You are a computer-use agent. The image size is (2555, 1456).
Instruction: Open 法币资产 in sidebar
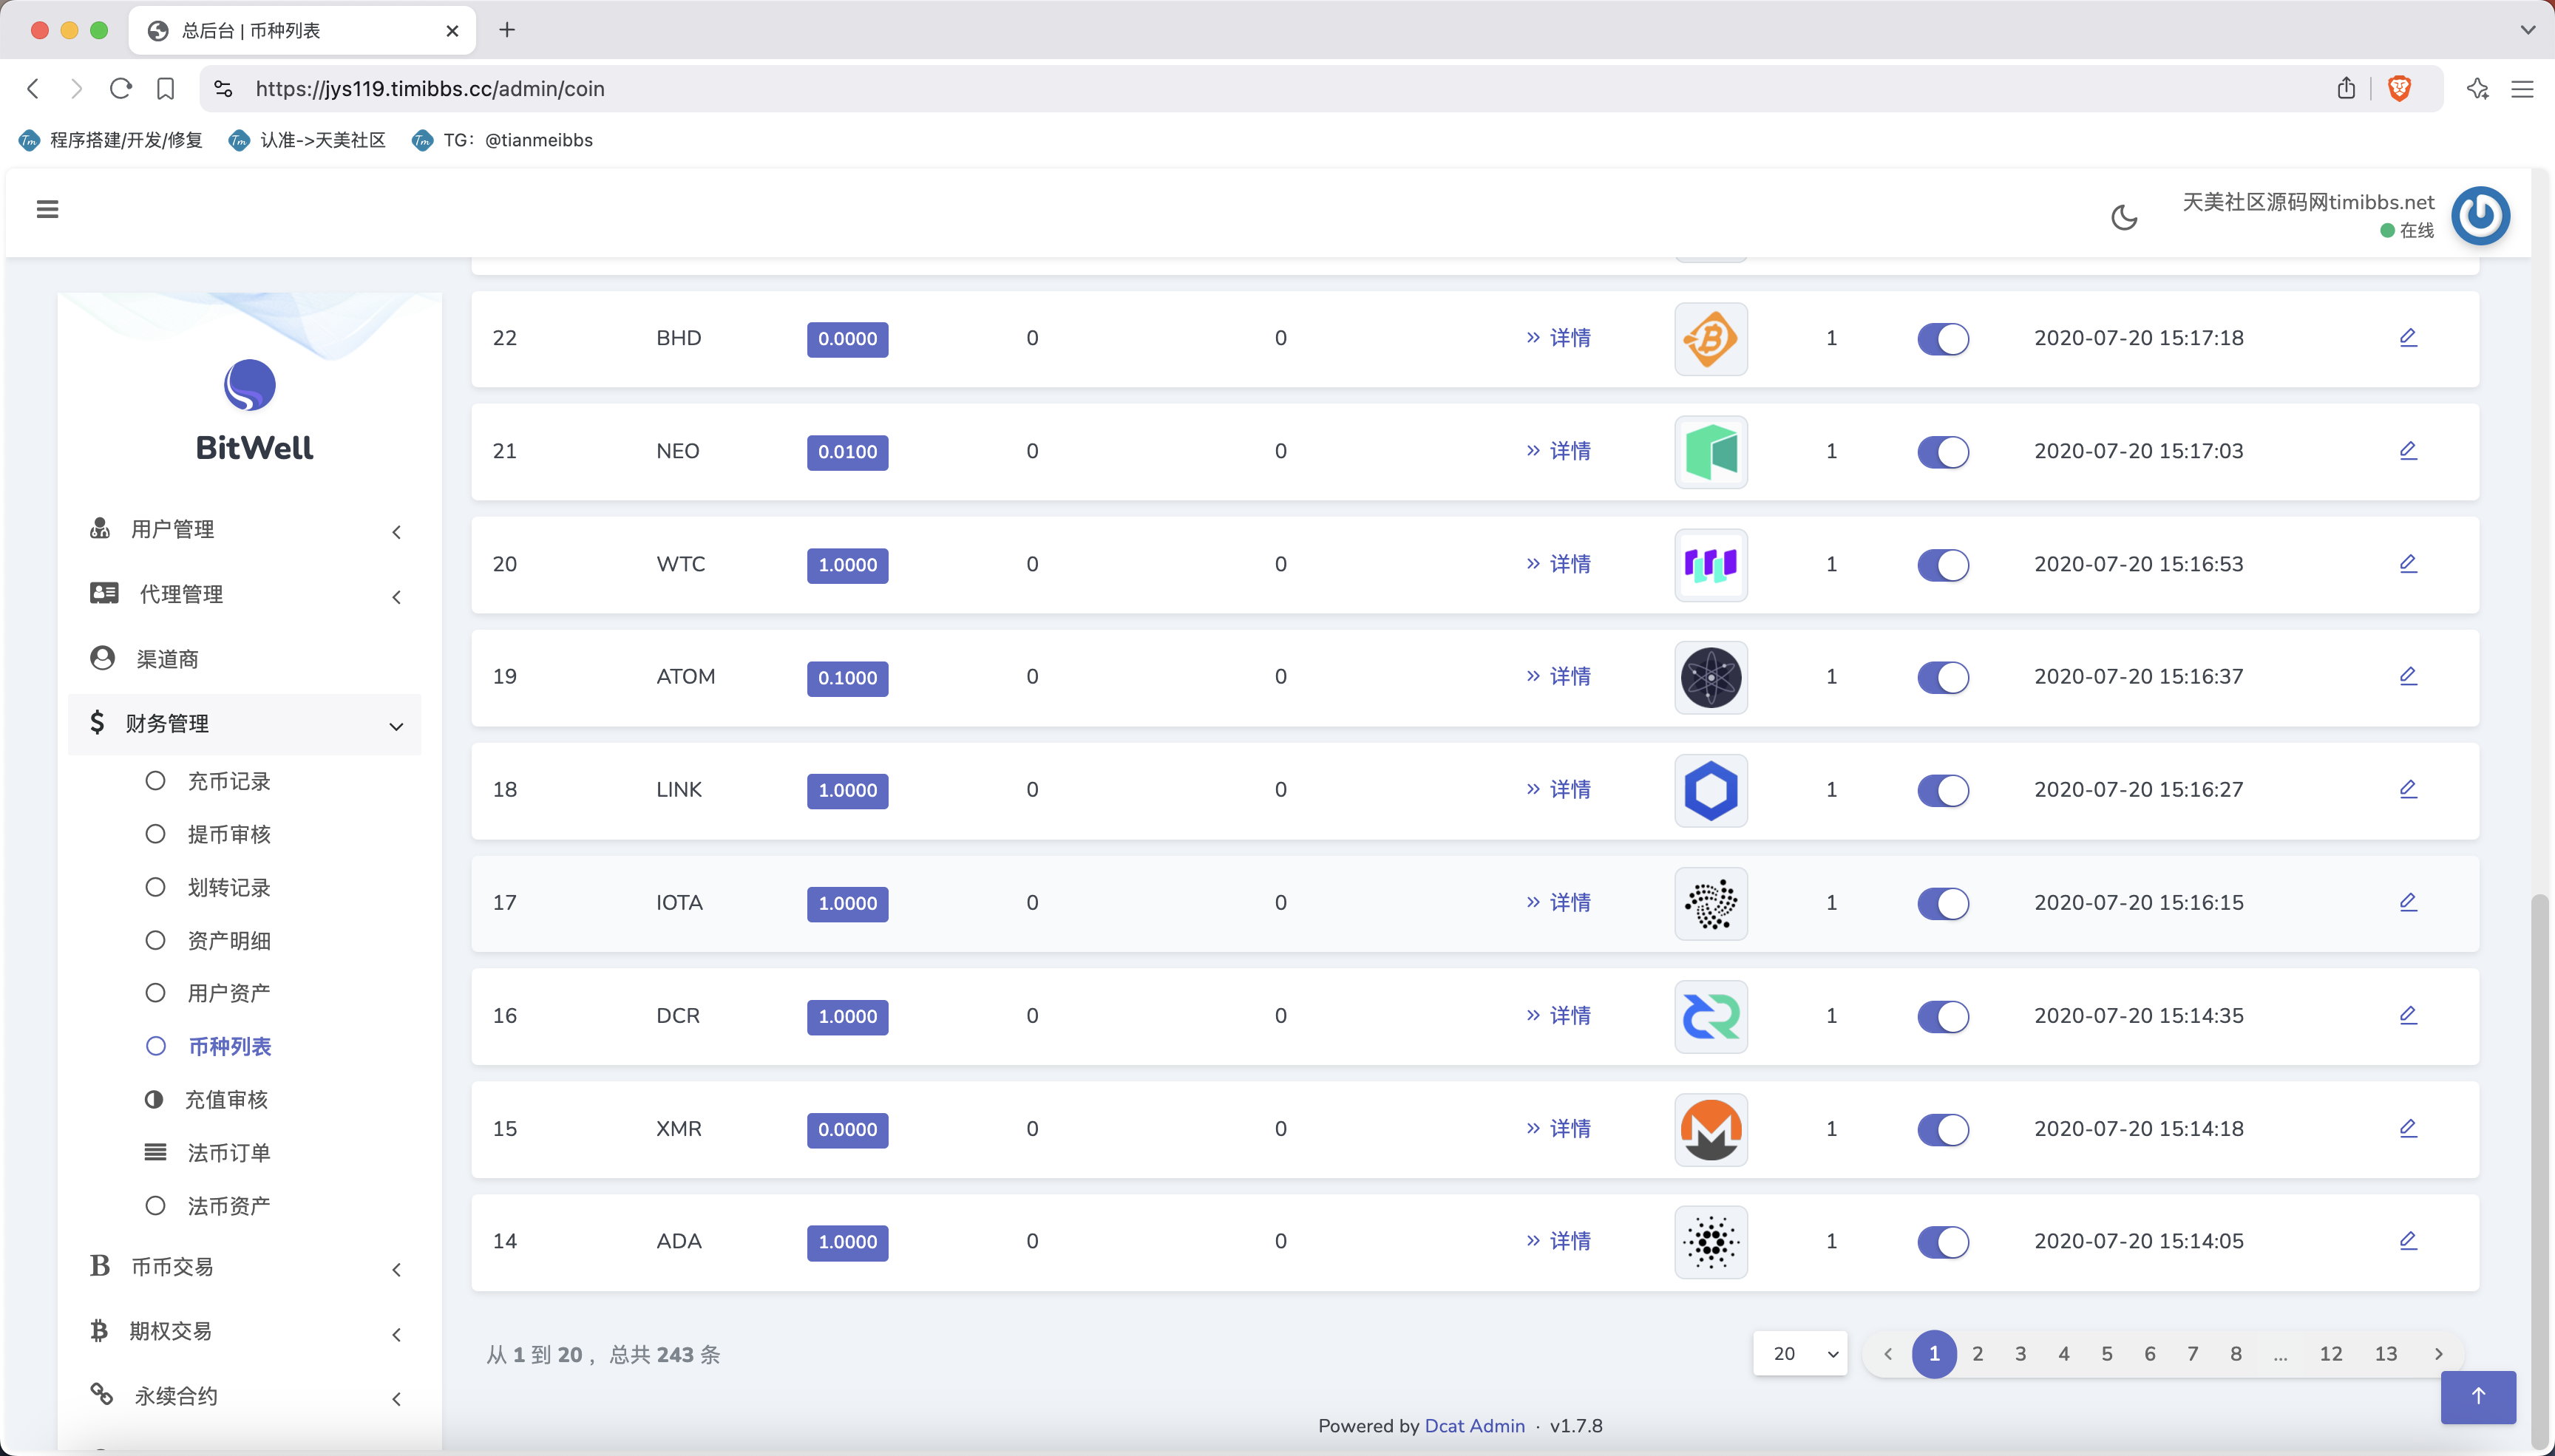[229, 1206]
